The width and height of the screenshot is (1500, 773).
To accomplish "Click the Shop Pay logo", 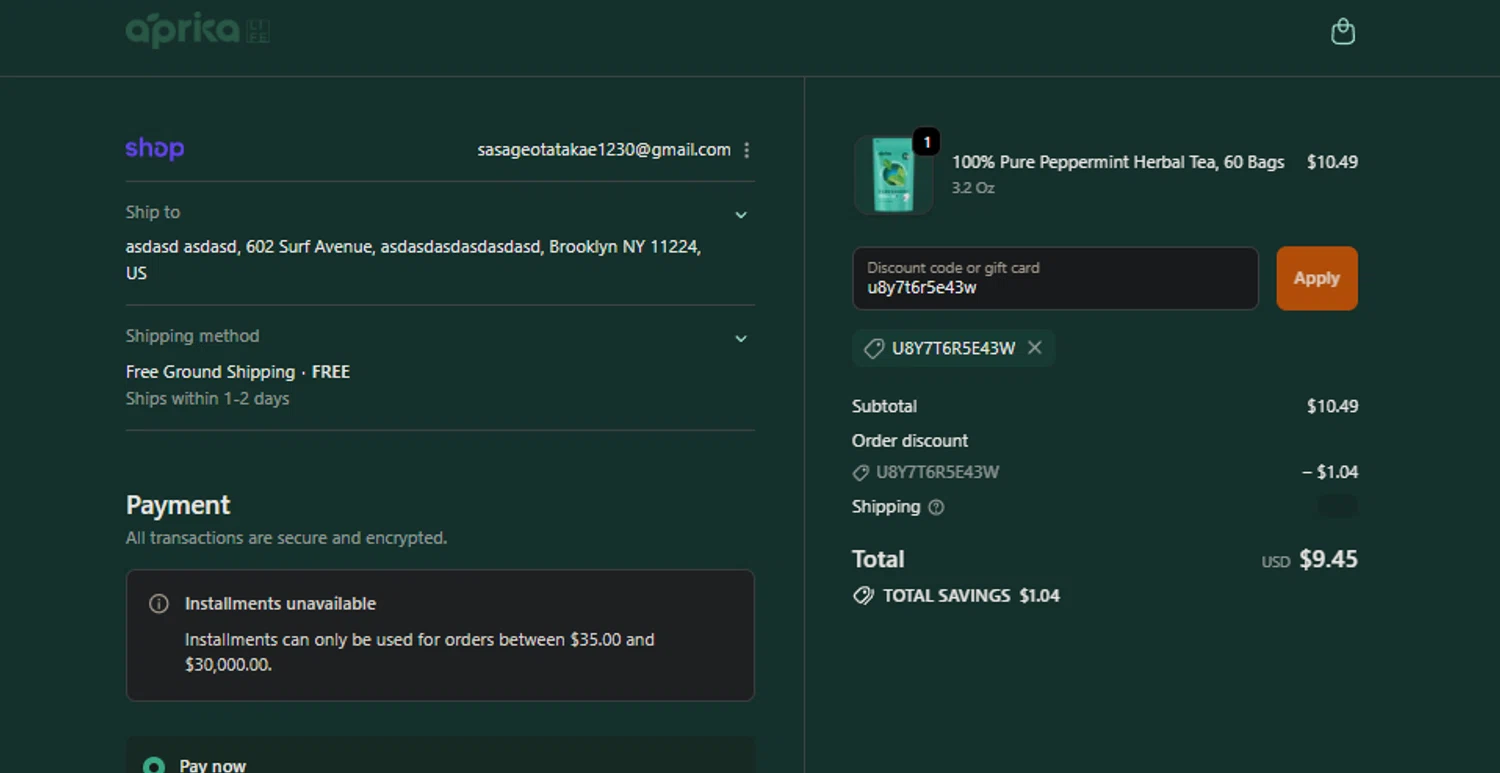I will pos(155,149).
